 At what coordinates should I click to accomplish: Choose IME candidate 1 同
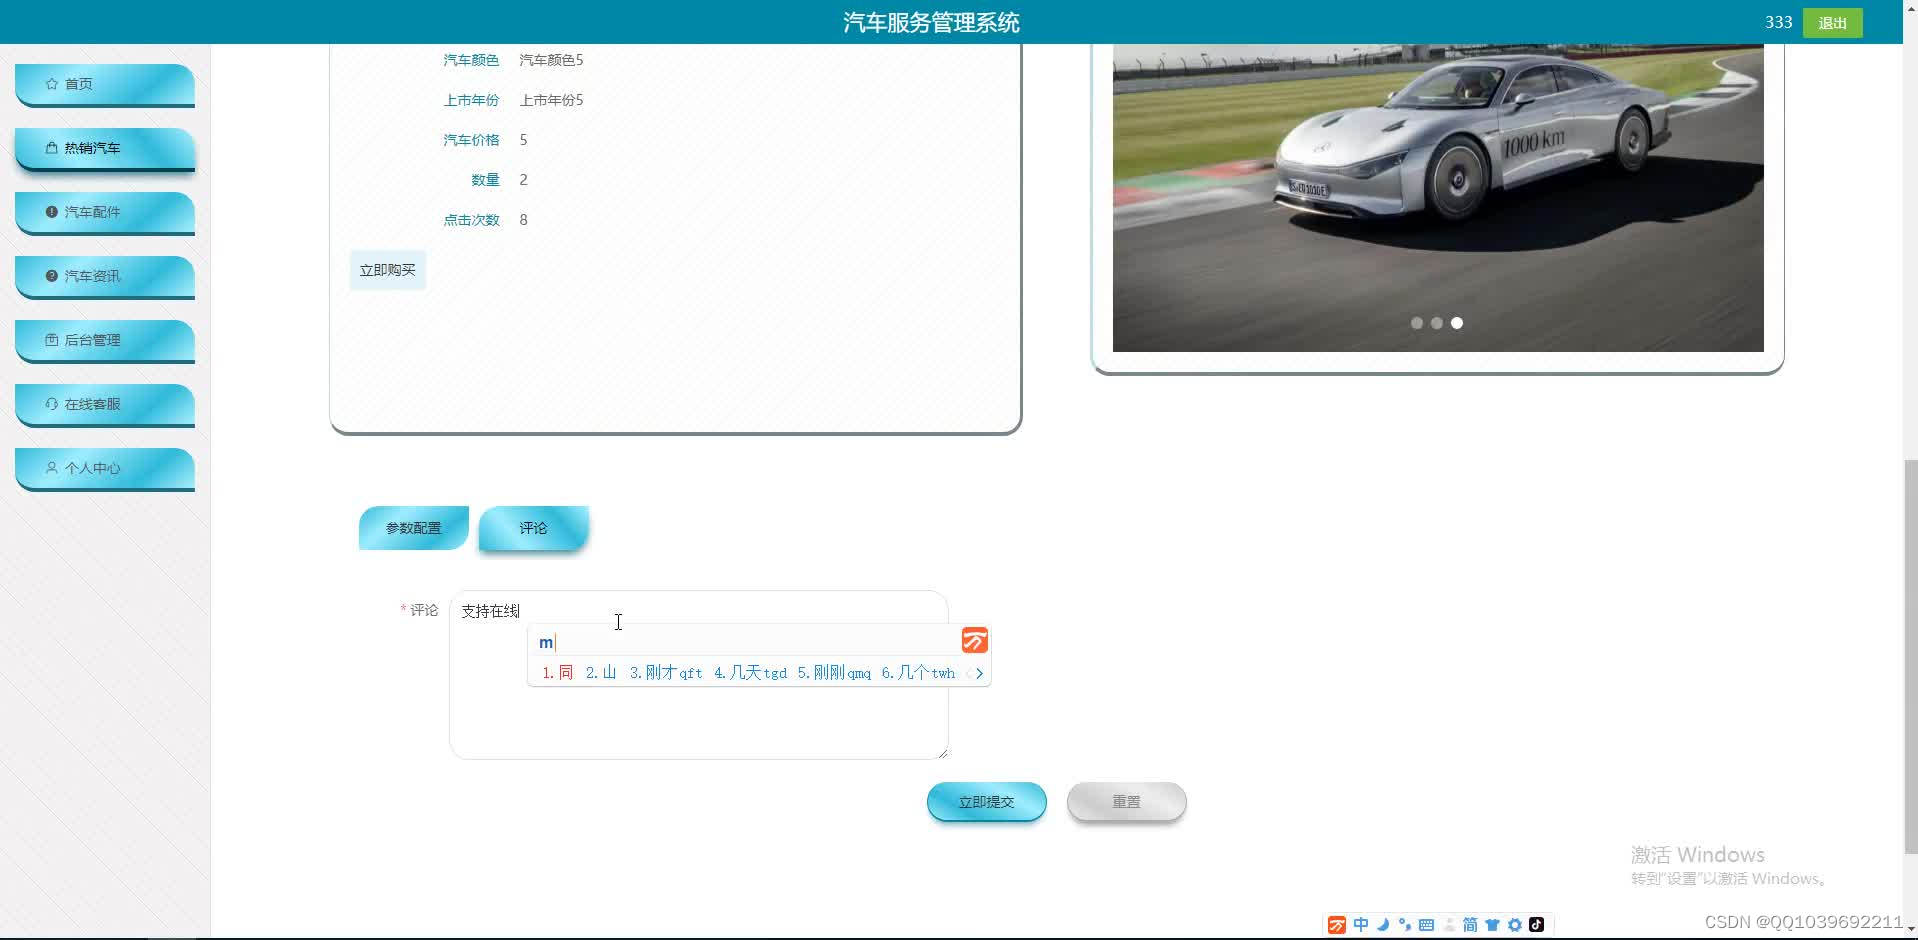pos(558,673)
